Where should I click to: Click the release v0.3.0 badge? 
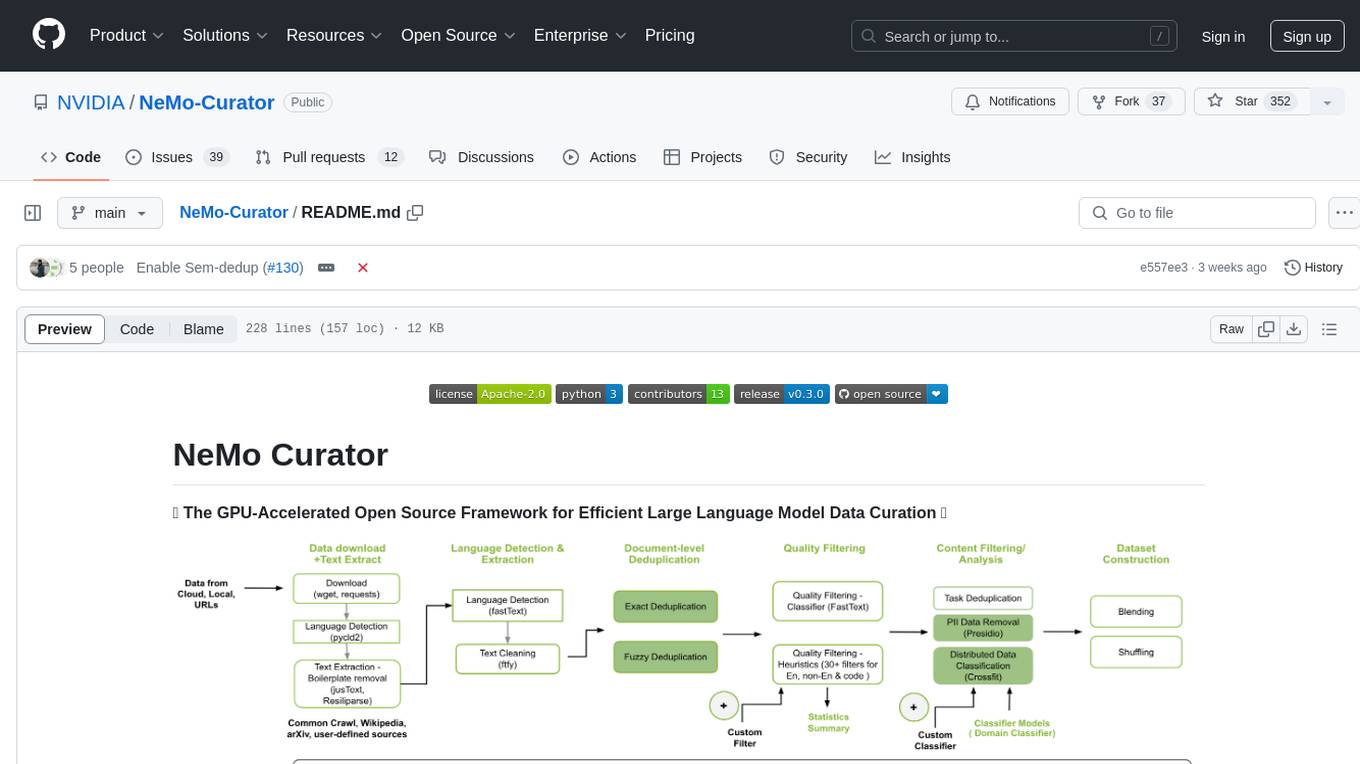tap(781, 394)
